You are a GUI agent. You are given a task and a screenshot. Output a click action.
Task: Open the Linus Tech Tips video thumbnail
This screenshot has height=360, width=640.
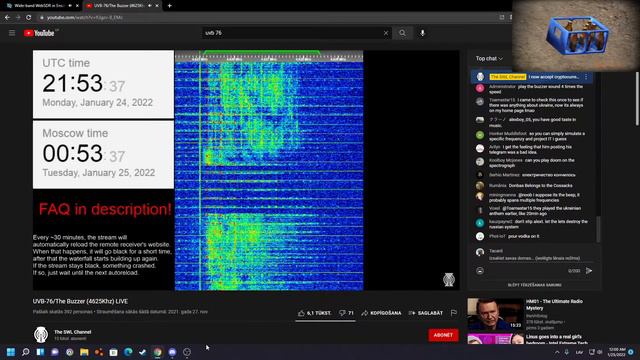point(495,339)
